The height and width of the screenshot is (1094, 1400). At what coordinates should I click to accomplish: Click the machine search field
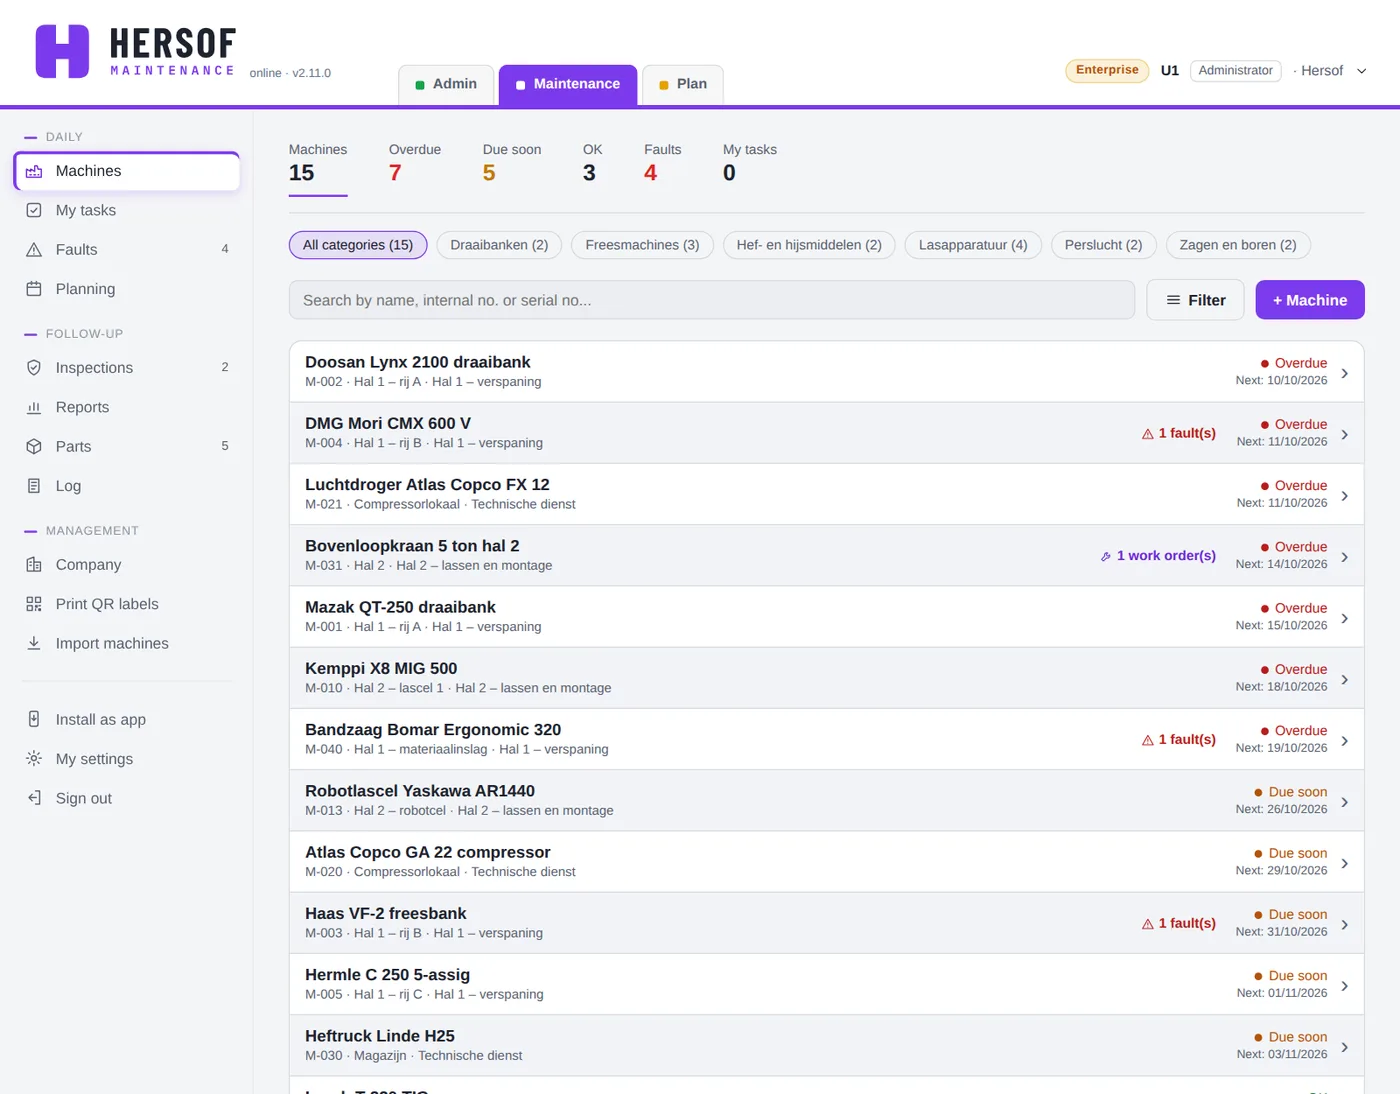tap(712, 300)
